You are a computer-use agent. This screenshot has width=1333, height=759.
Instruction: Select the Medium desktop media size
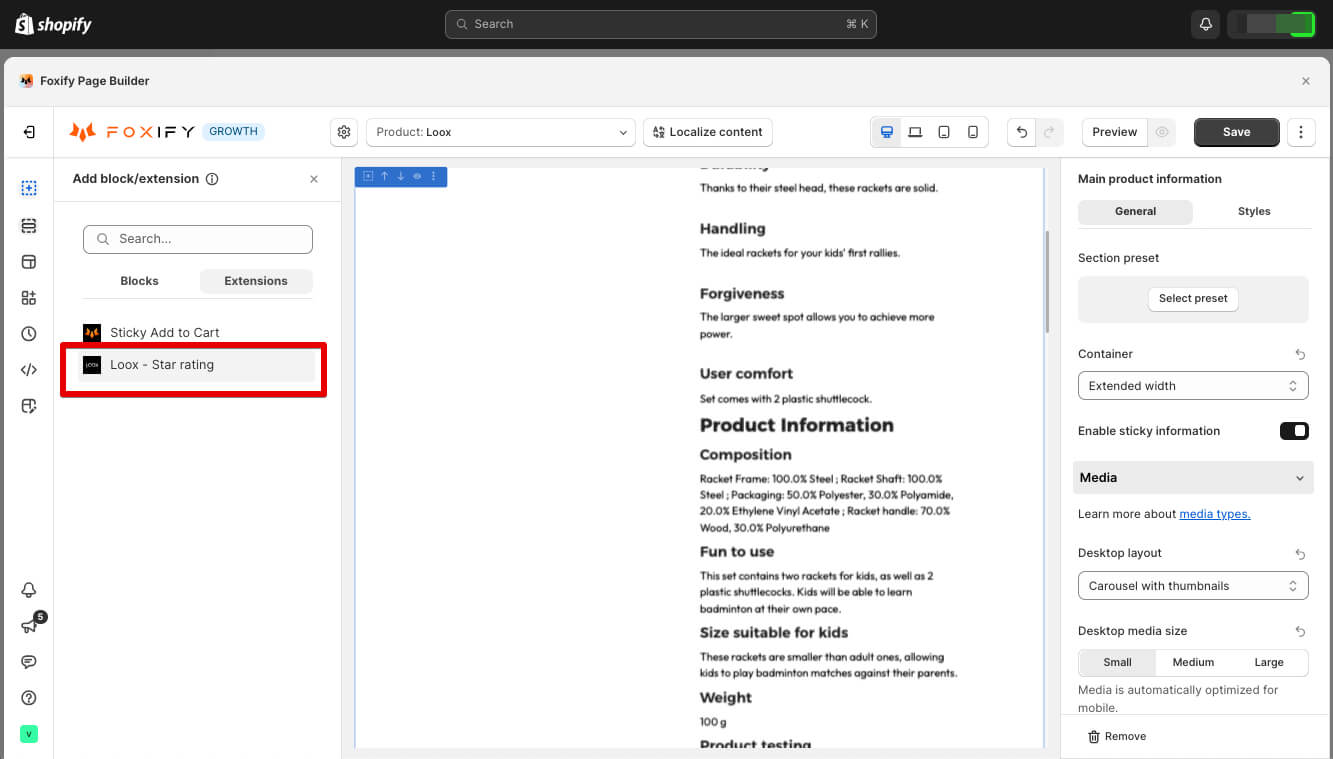(x=1193, y=662)
